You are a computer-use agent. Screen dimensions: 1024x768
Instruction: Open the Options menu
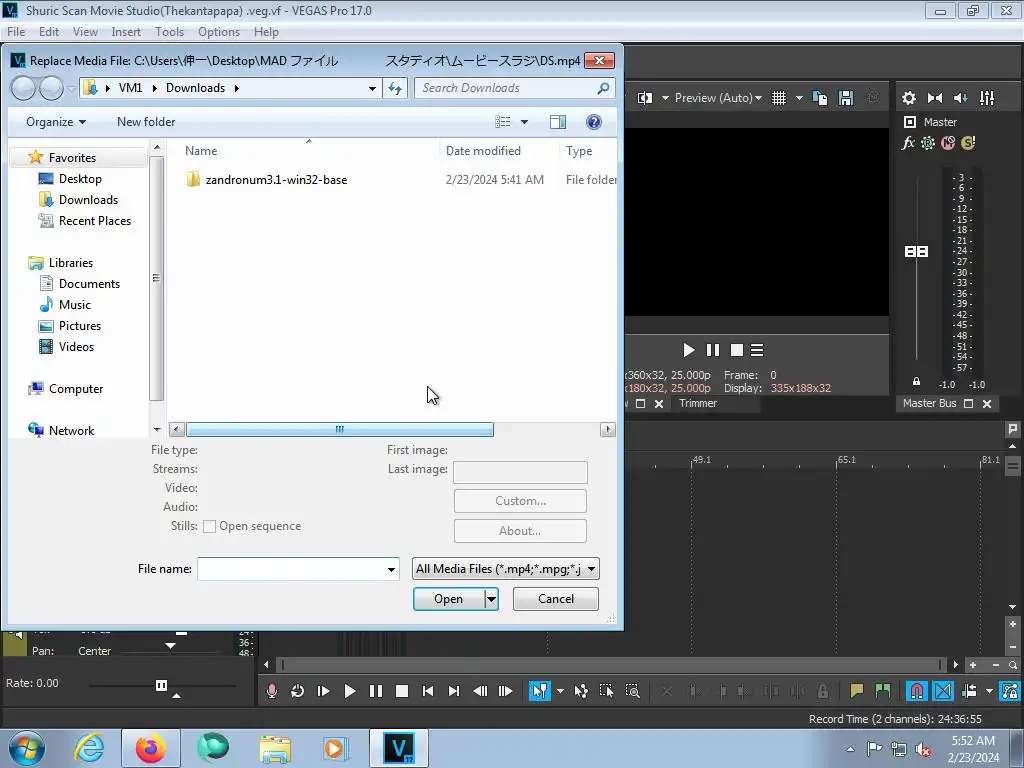[x=219, y=32]
